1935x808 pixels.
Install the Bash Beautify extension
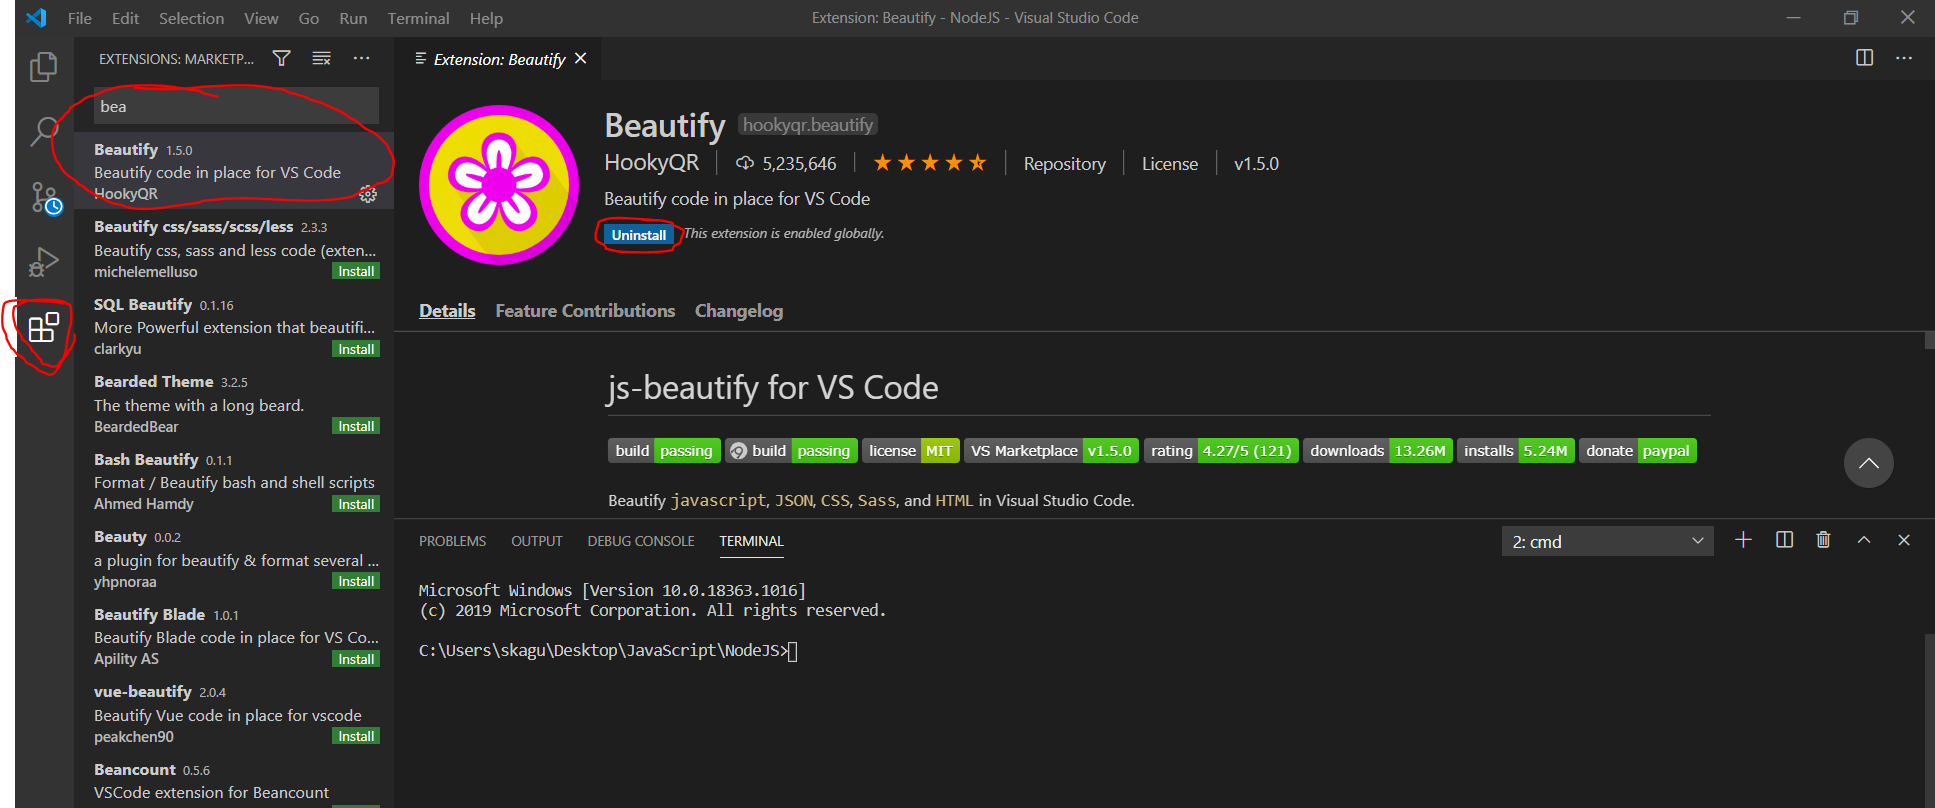356,504
